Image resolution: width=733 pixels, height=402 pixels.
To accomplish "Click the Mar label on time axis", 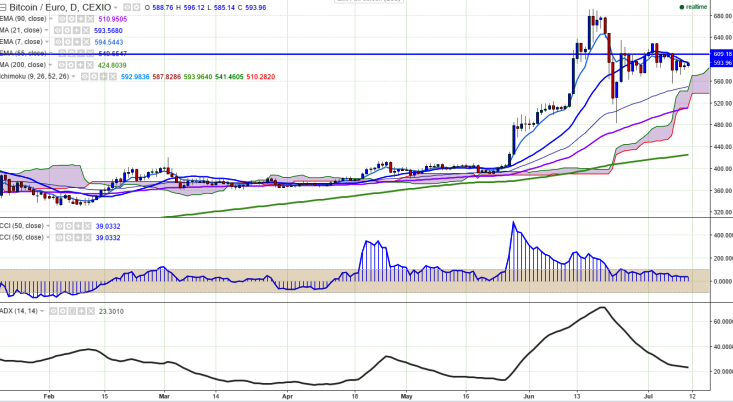I will point(164,396).
